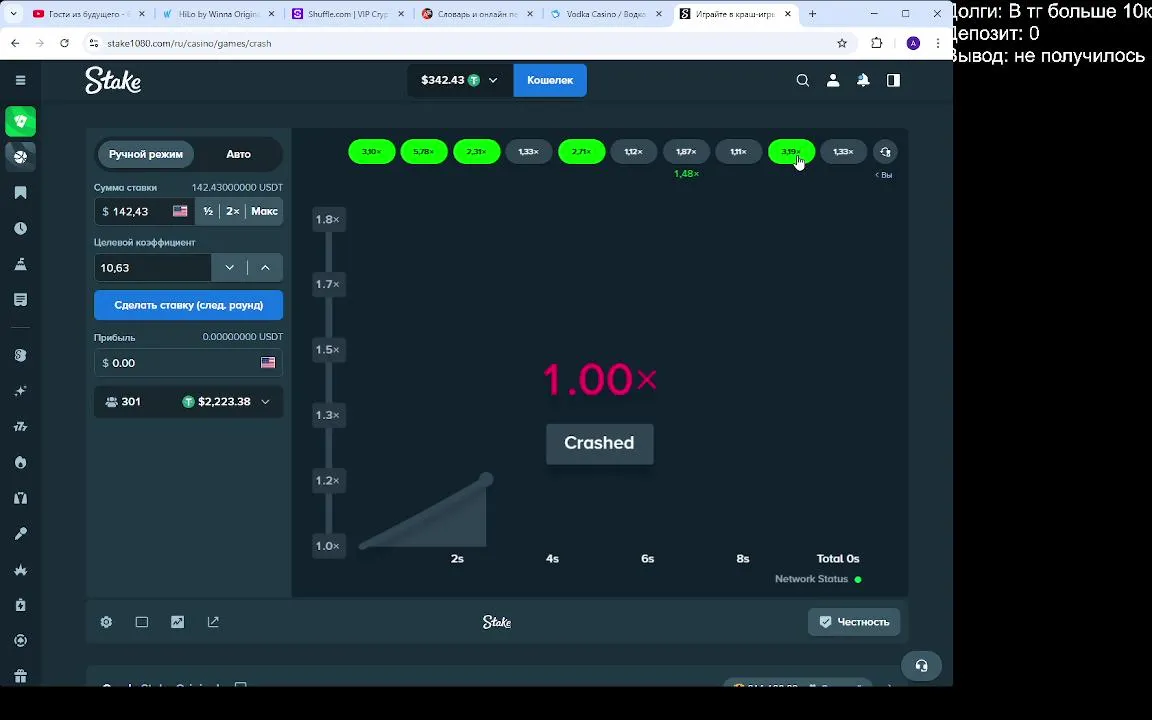Pop out the game with the external arrow icon

coord(213,622)
